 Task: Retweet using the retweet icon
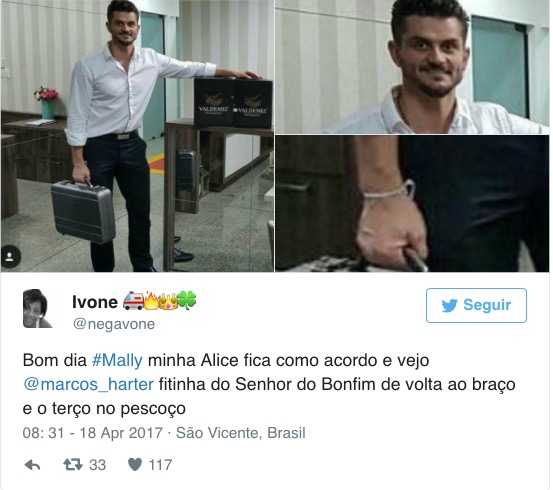pos(73,465)
